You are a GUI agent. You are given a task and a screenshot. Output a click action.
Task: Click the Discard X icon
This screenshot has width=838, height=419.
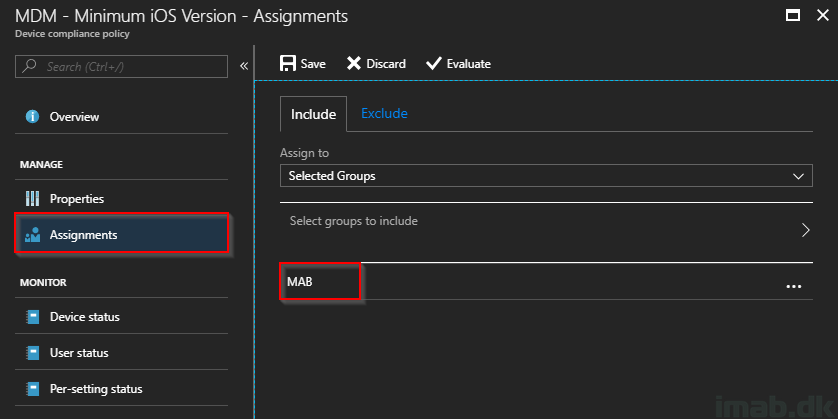[x=354, y=64]
